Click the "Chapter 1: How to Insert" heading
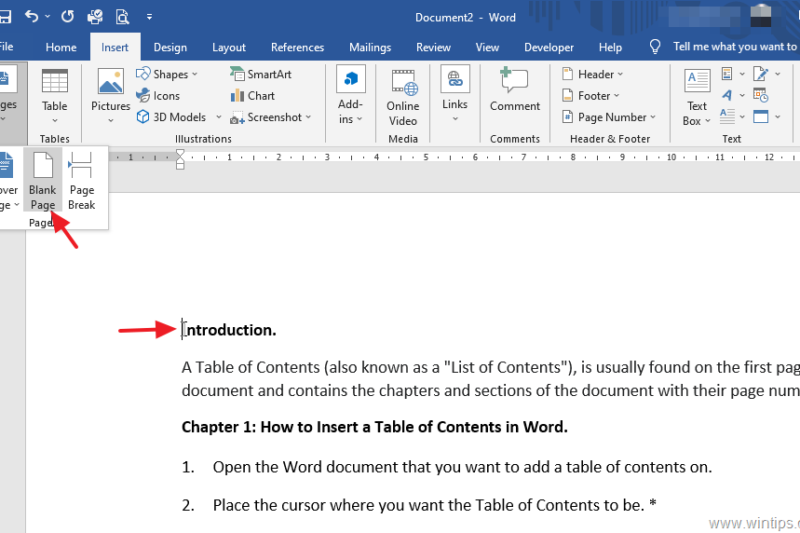 374,427
